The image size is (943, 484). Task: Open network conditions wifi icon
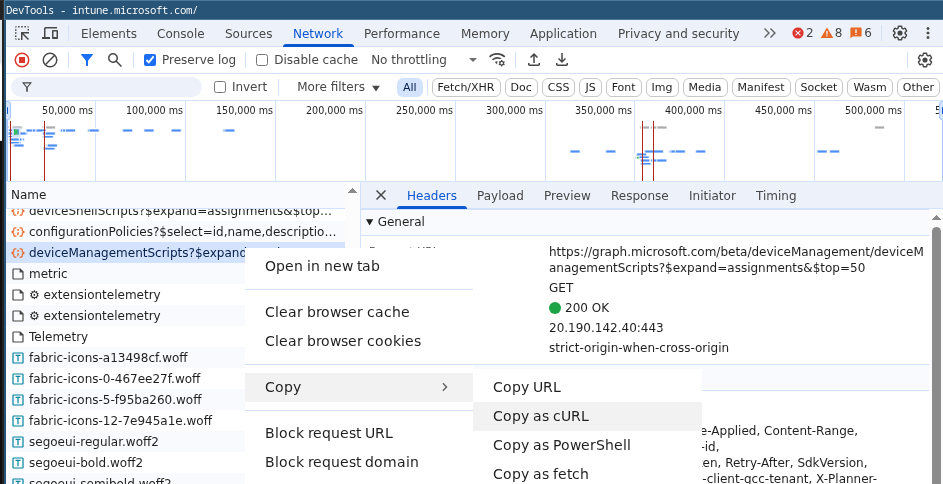[497, 60]
